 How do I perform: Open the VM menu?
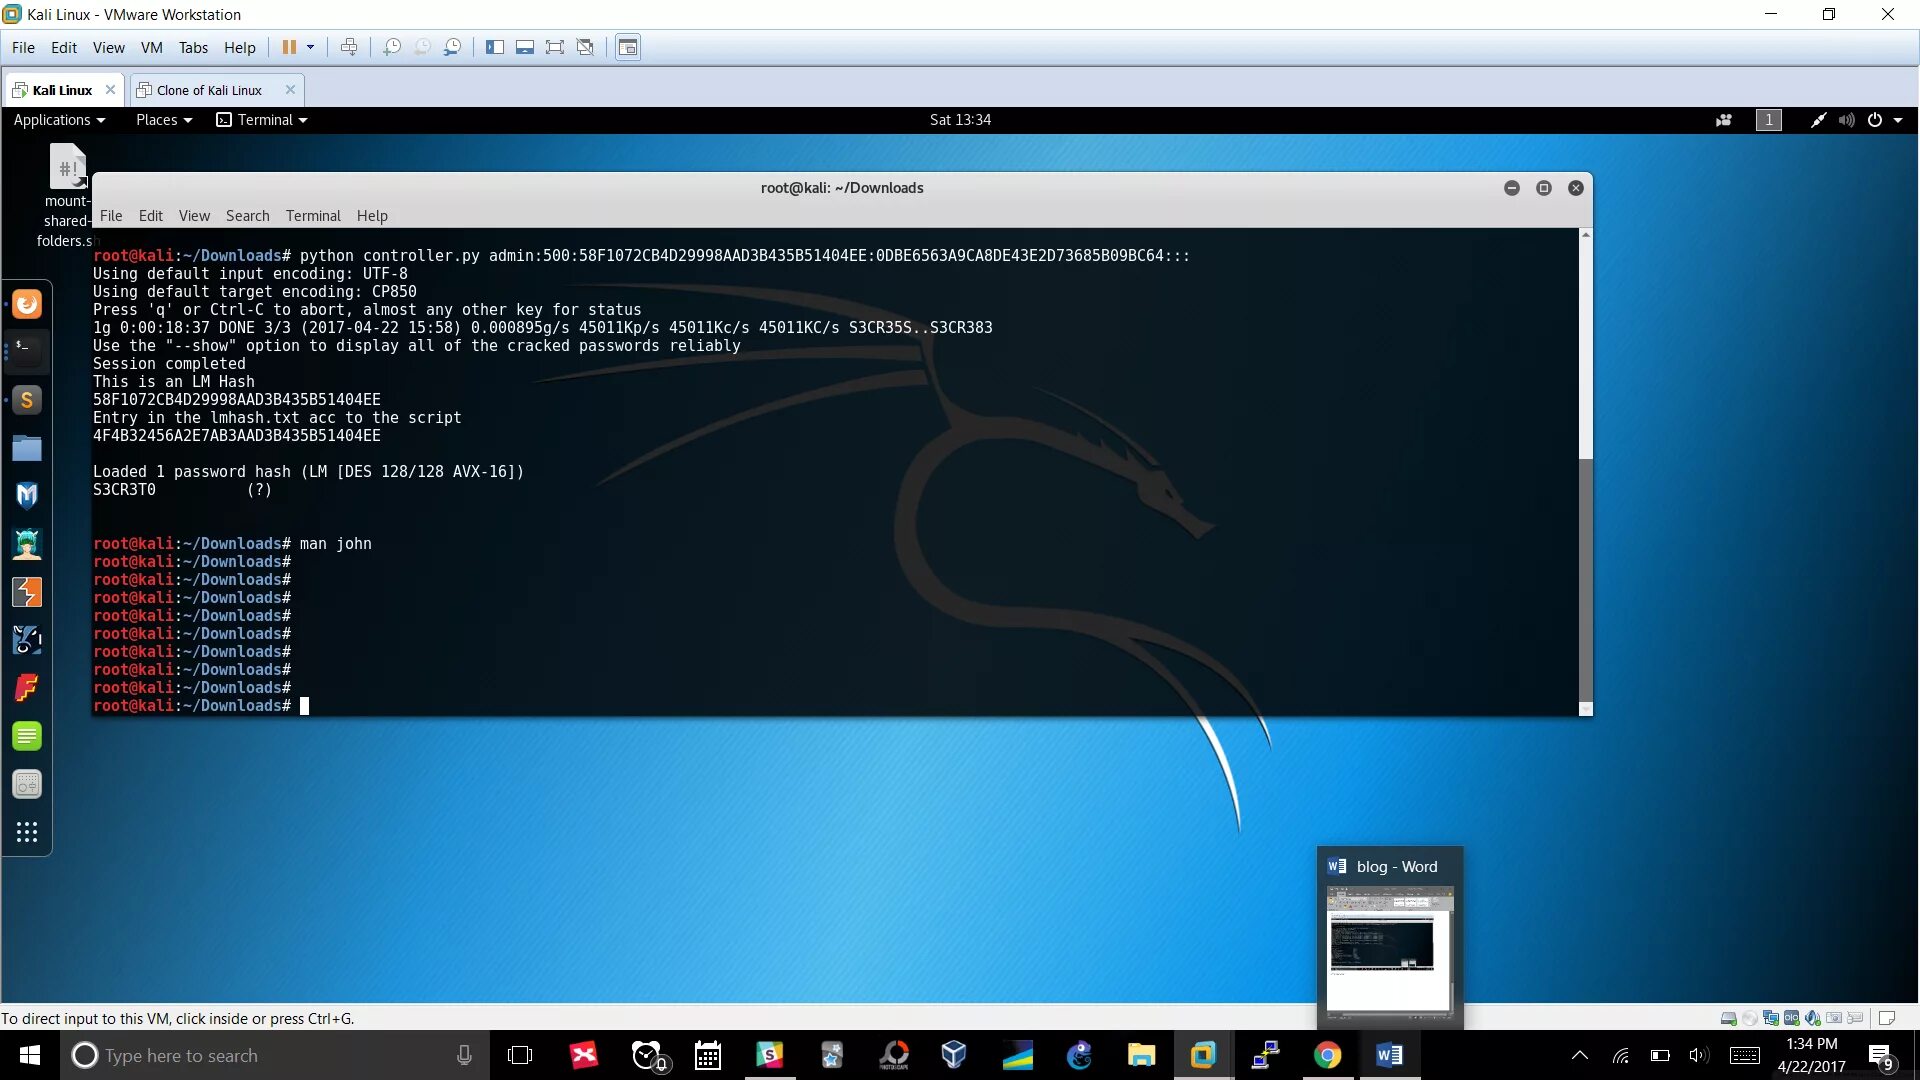click(x=151, y=47)
